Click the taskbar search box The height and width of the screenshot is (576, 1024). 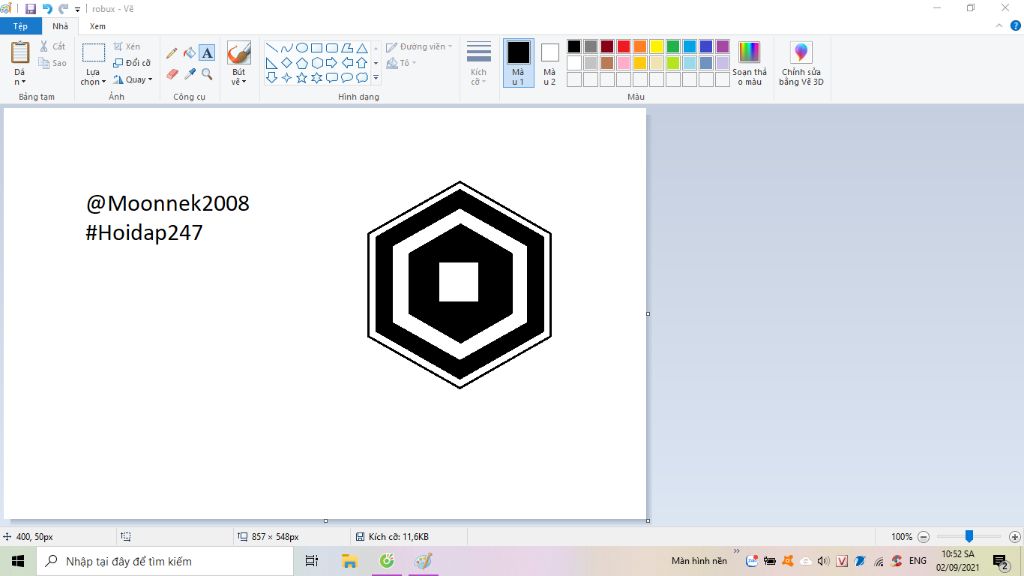165,561
